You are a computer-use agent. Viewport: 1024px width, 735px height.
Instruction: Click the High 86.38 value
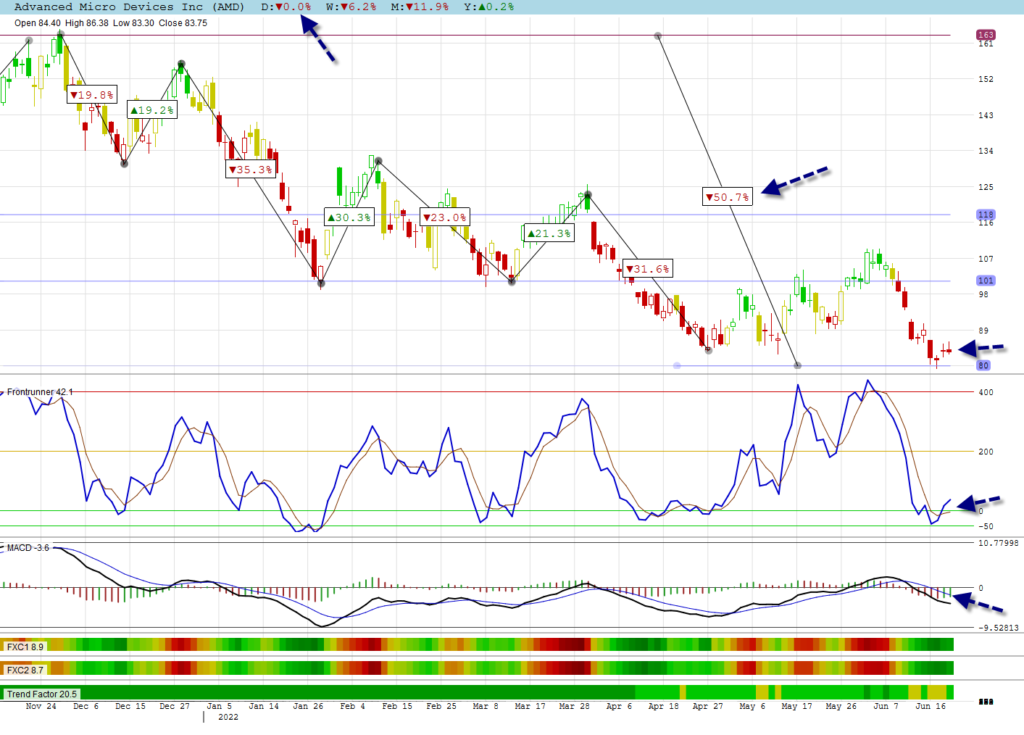click(x=87, y=23)
